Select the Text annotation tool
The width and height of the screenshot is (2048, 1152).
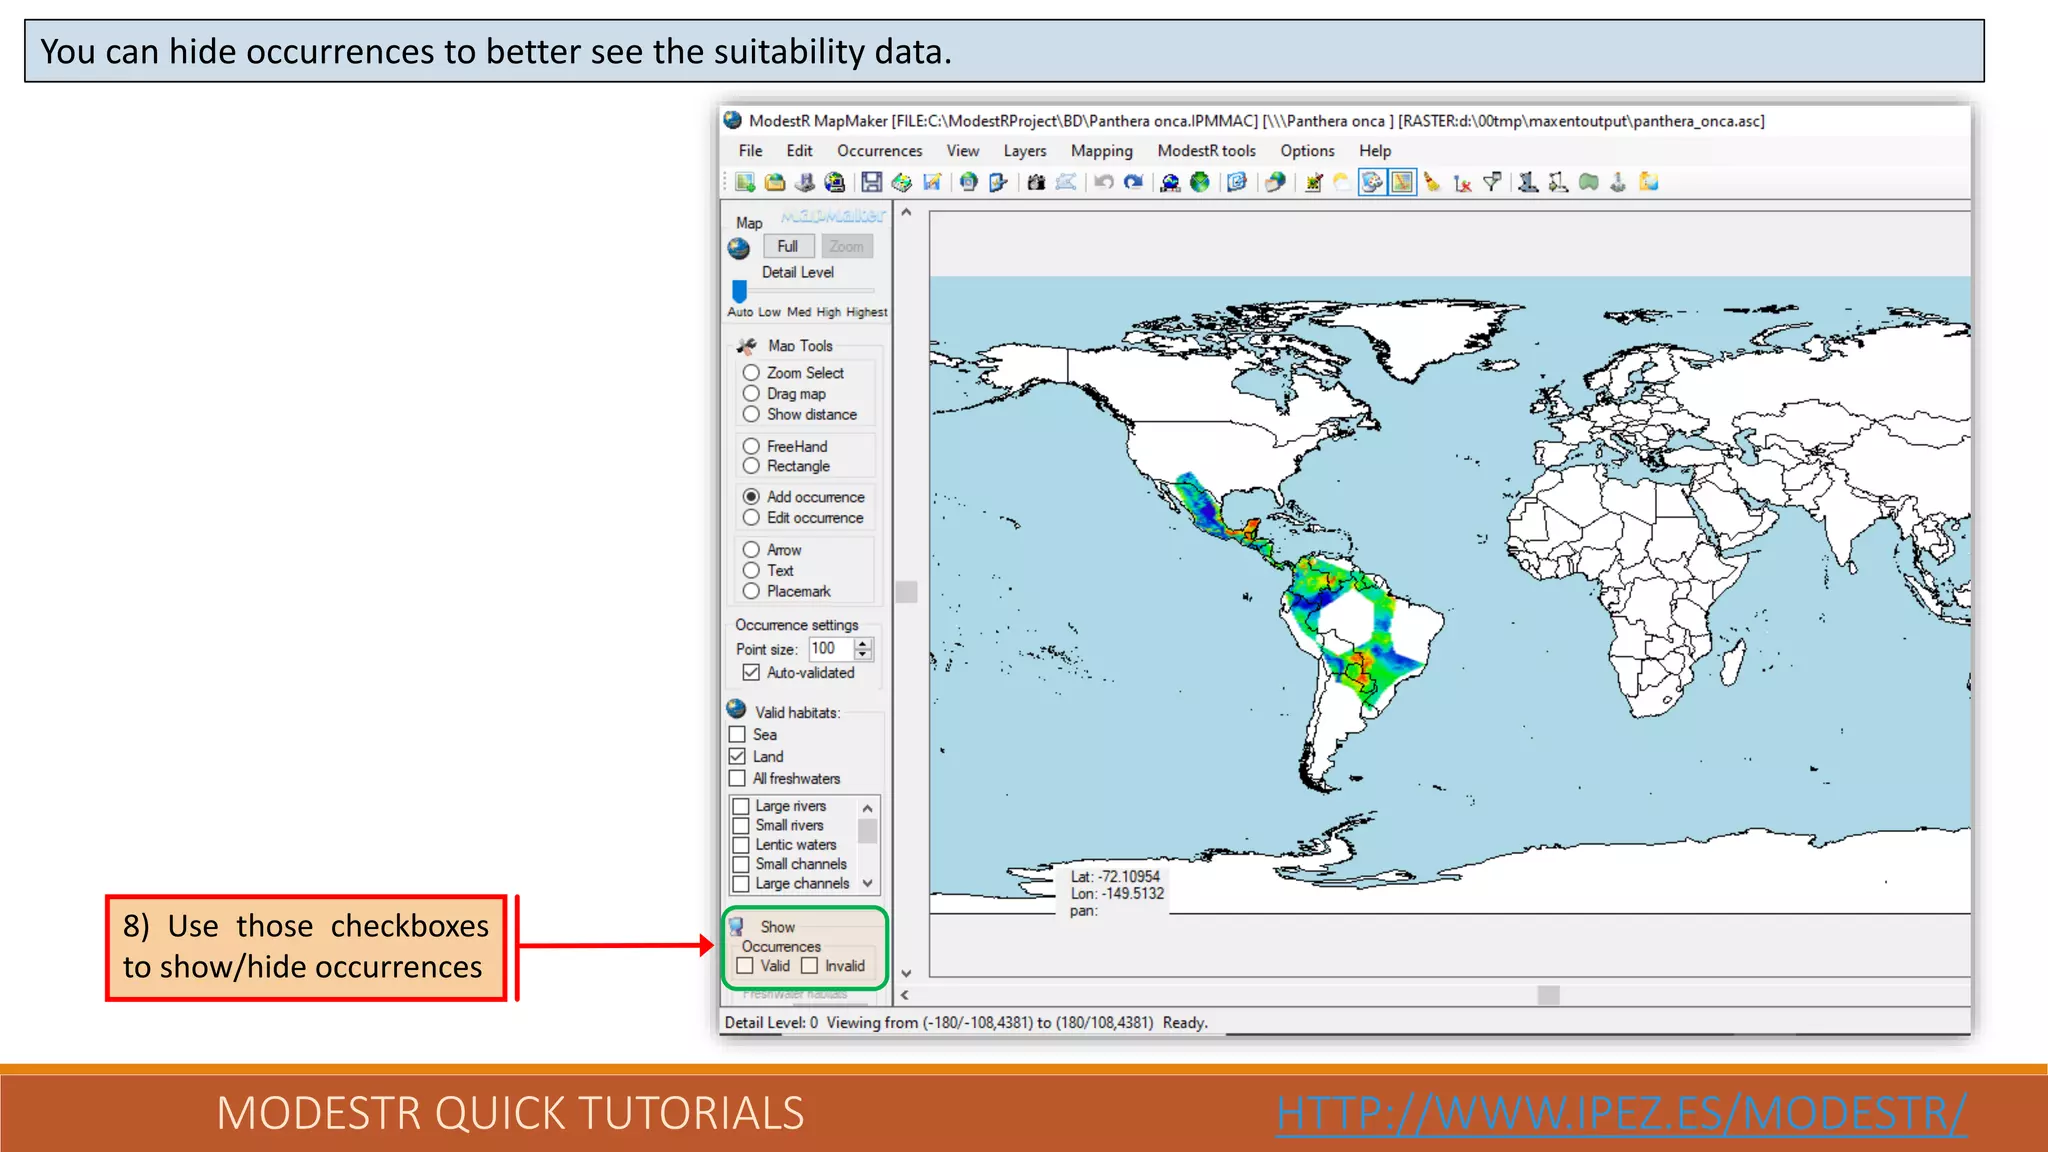[751, 570]
